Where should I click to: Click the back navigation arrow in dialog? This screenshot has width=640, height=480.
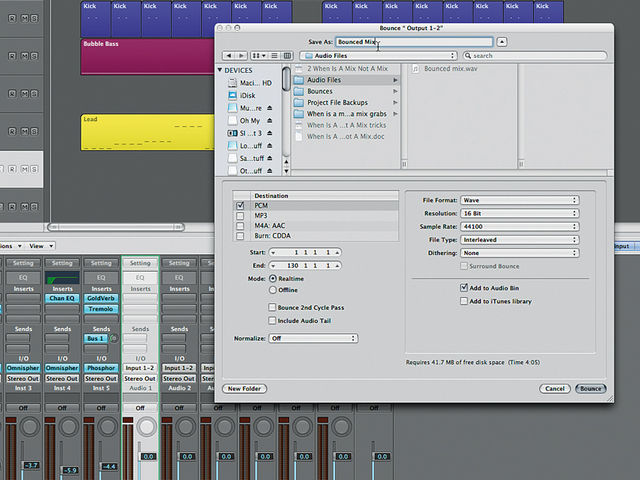click(x=229, y=56)
